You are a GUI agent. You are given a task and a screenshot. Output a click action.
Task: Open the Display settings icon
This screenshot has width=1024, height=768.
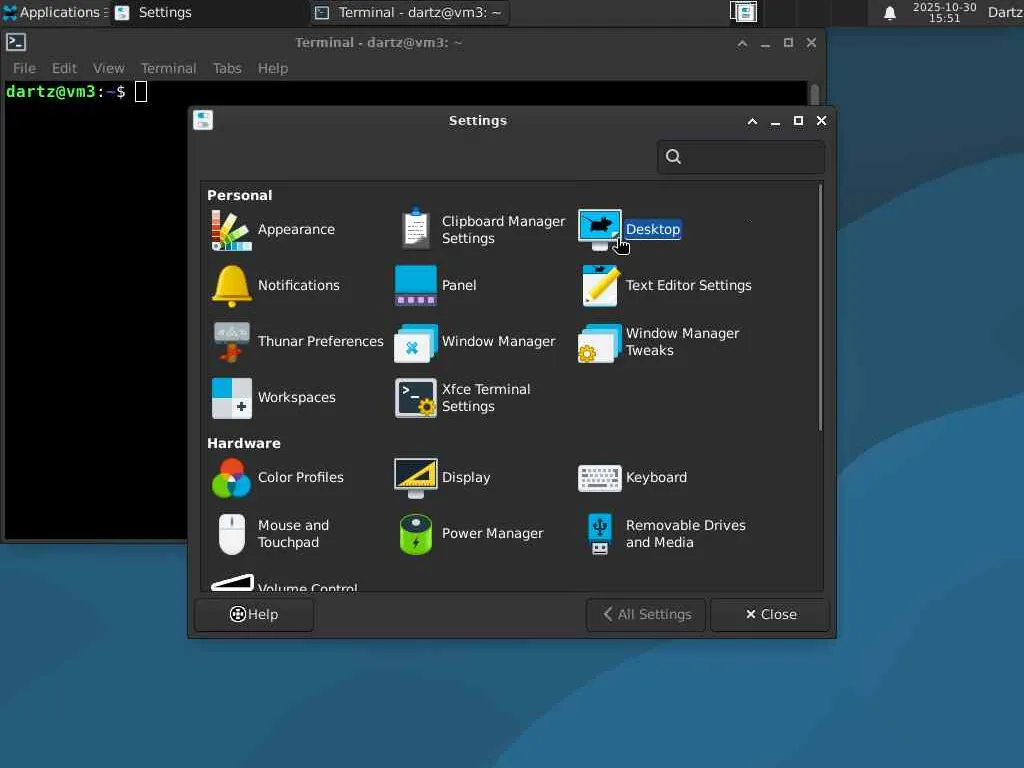click(415, 477)
